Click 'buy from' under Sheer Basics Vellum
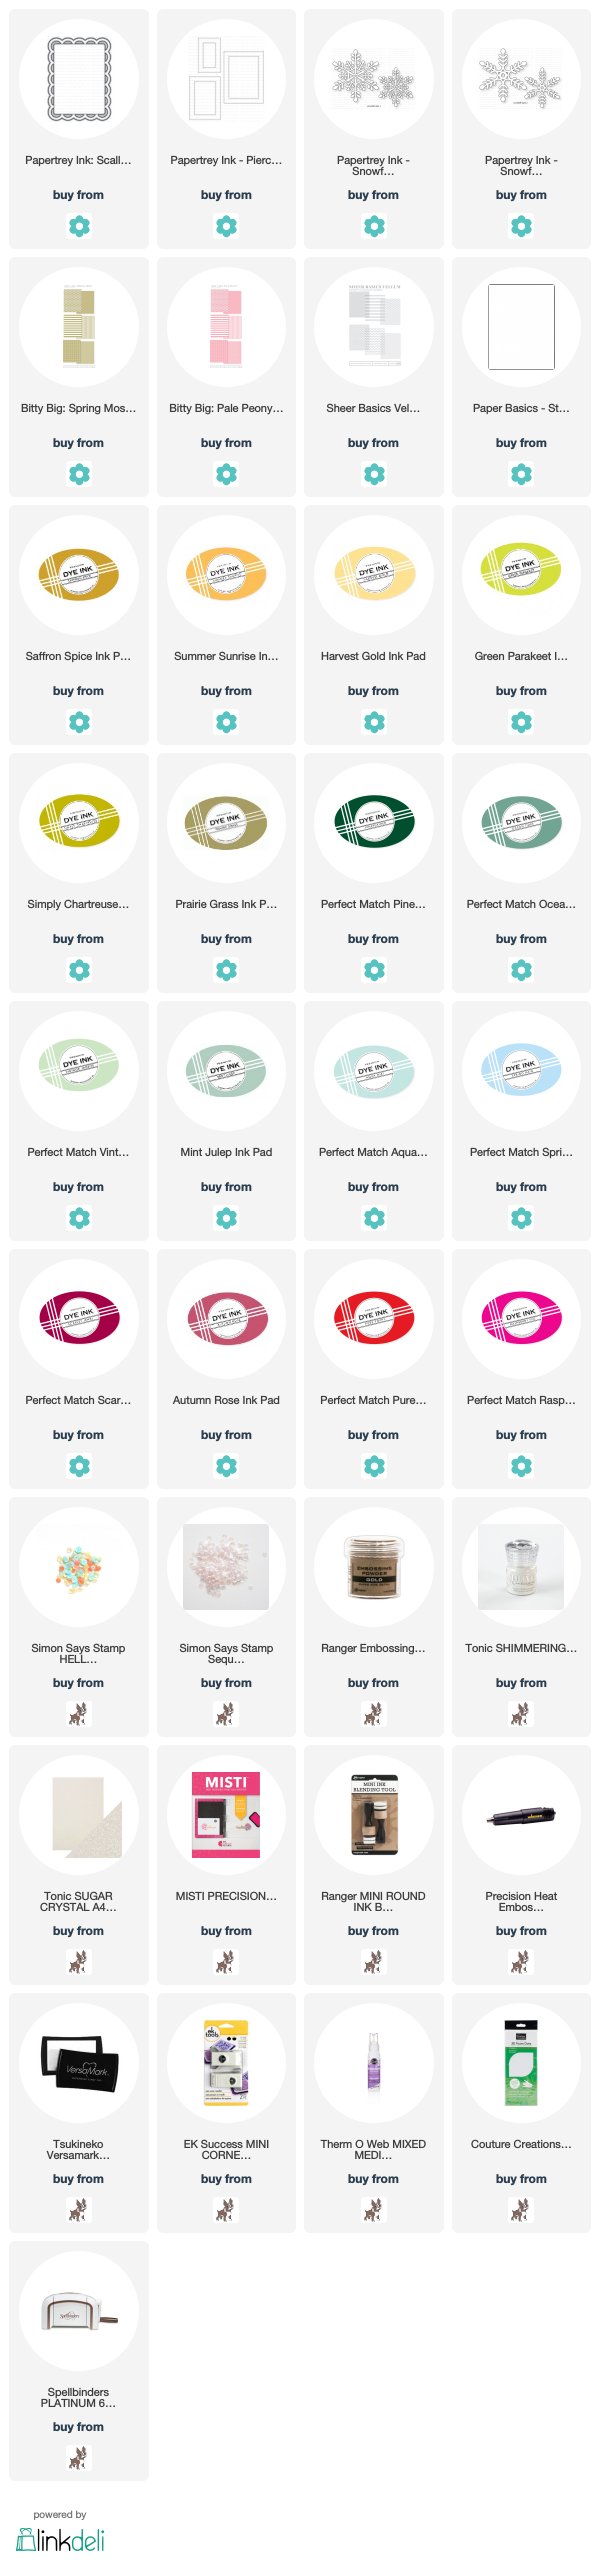The image size is (600, 2576). 374,442
